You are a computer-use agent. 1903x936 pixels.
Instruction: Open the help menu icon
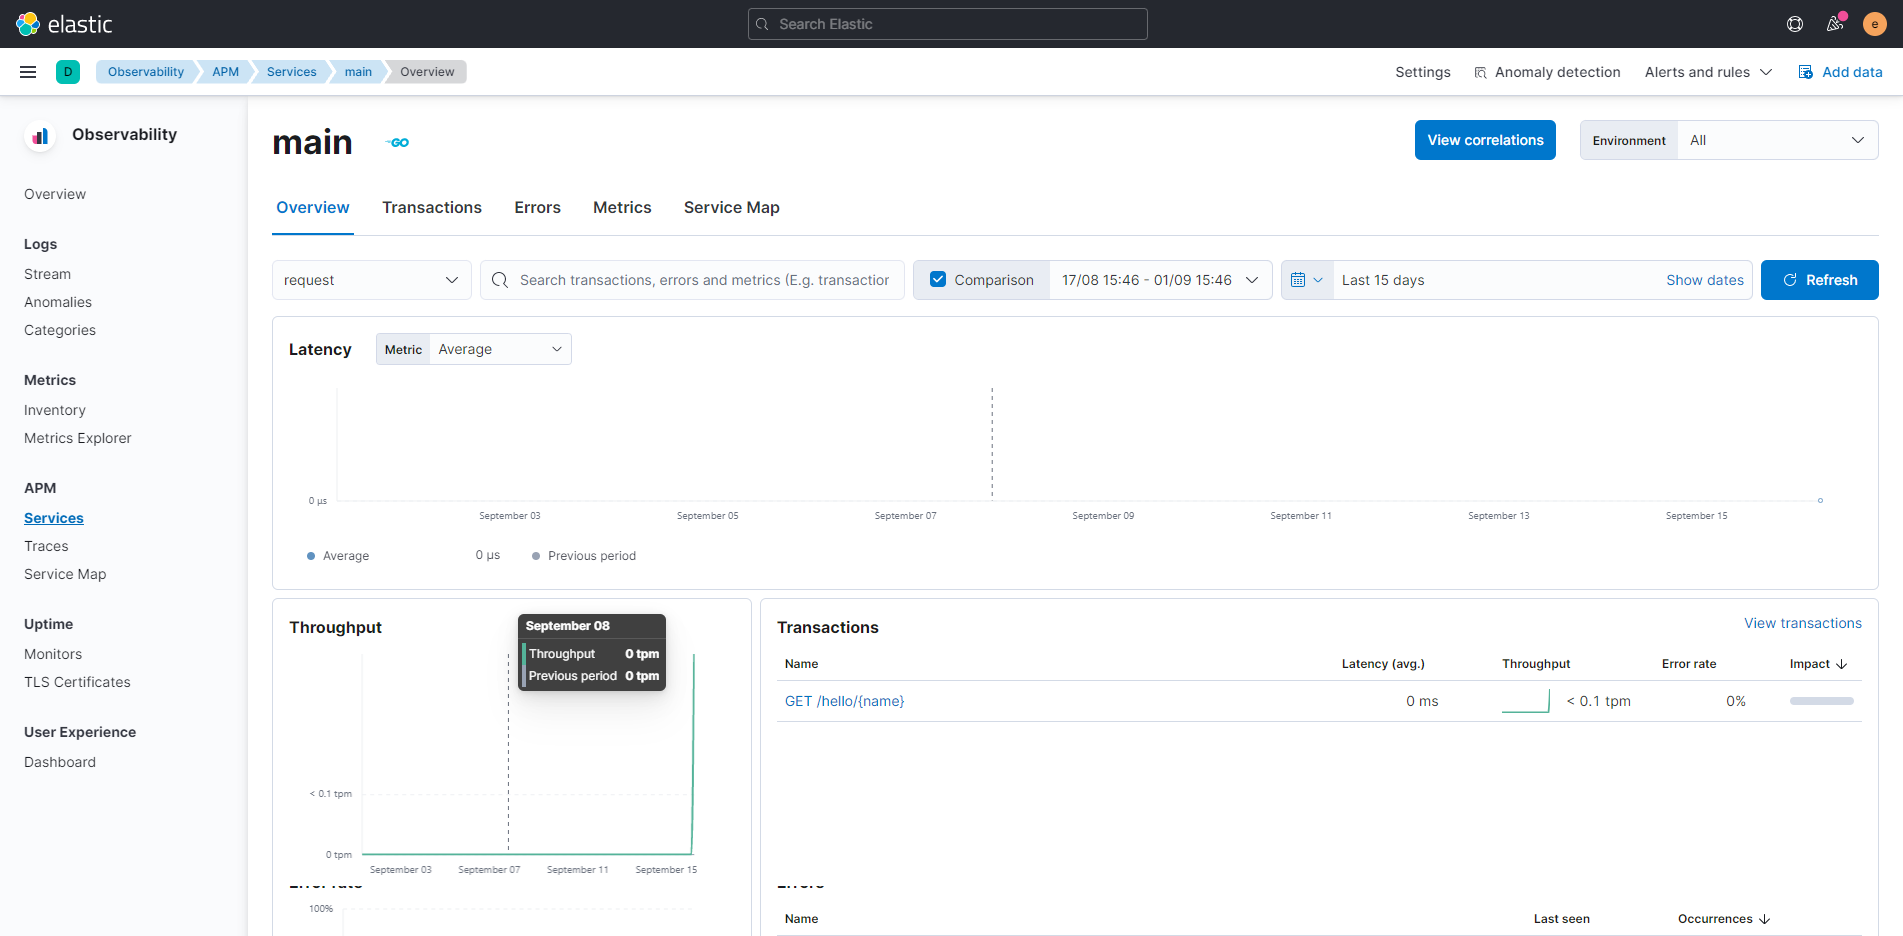(x=1795, y=24)
